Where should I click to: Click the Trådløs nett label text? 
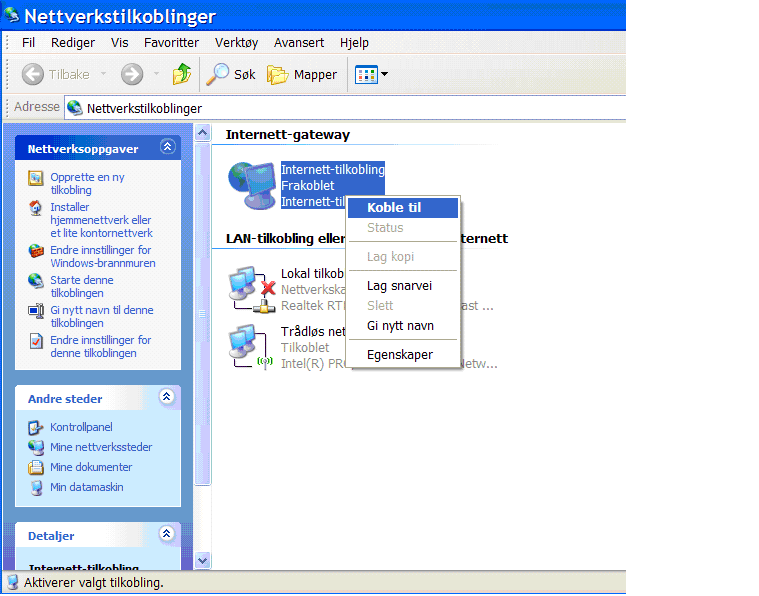tap(313, 332)
